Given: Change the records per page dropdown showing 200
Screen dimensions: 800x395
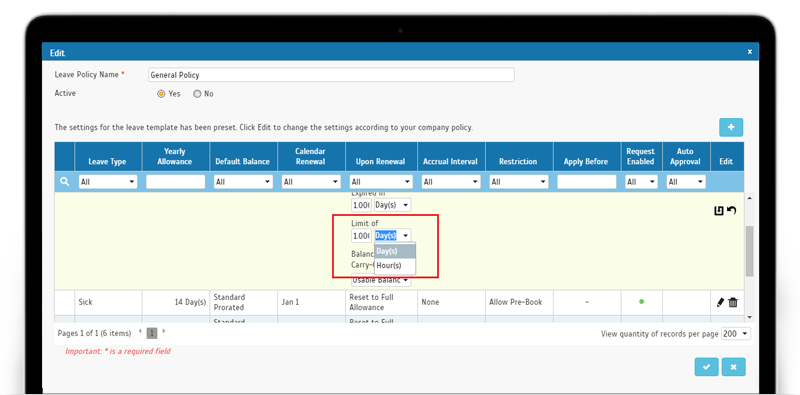Looking at the screenshot, I should click(736, 334).
